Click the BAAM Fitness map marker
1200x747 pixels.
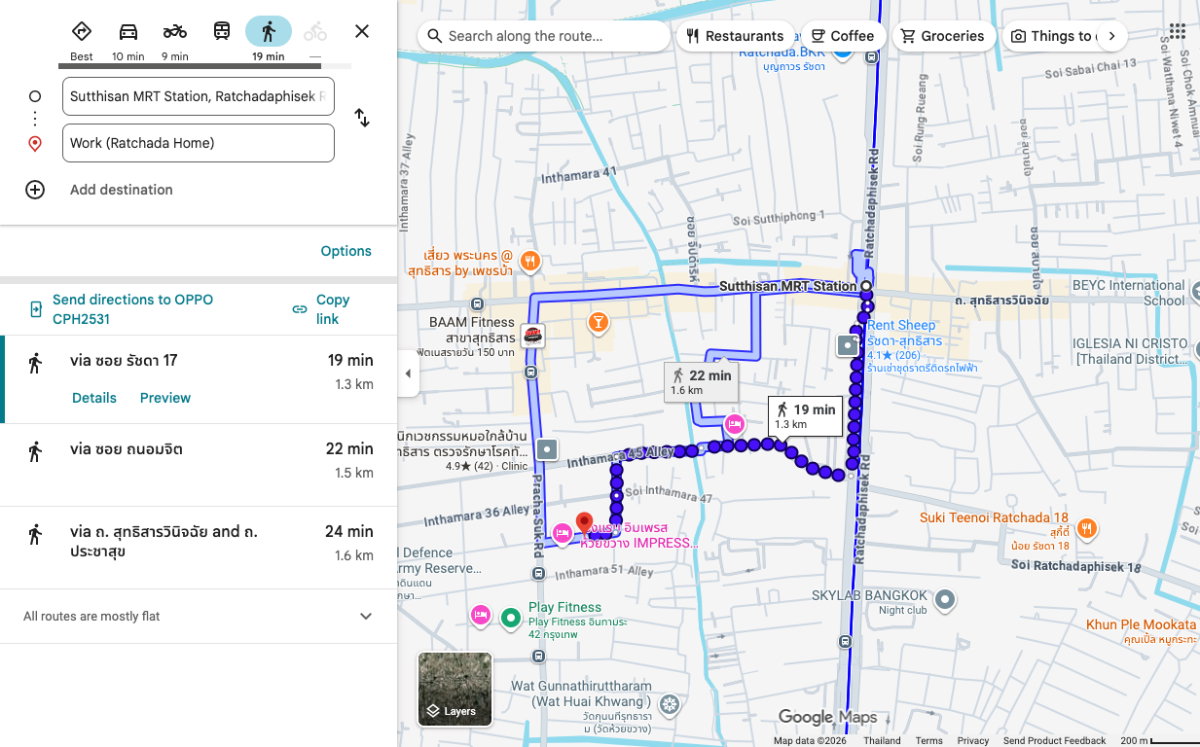coord(534,335)
